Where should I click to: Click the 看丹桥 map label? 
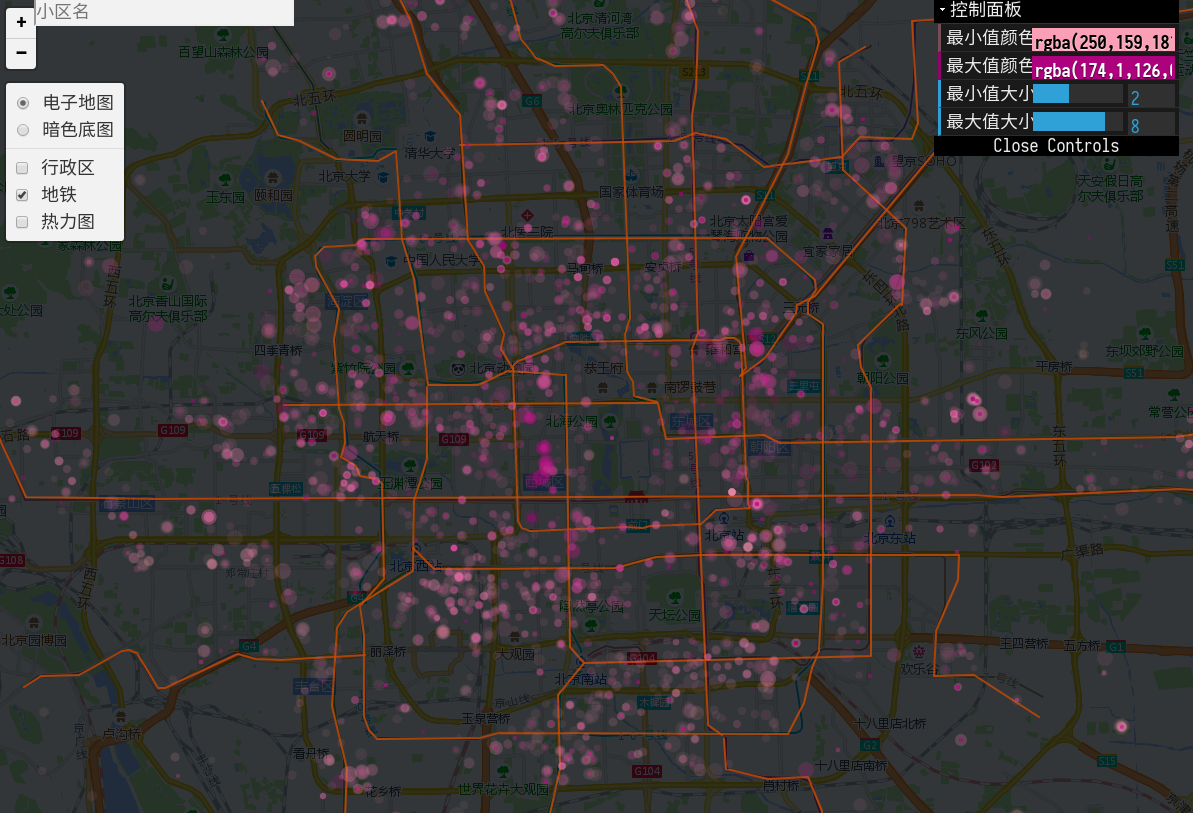click(312, 754)
